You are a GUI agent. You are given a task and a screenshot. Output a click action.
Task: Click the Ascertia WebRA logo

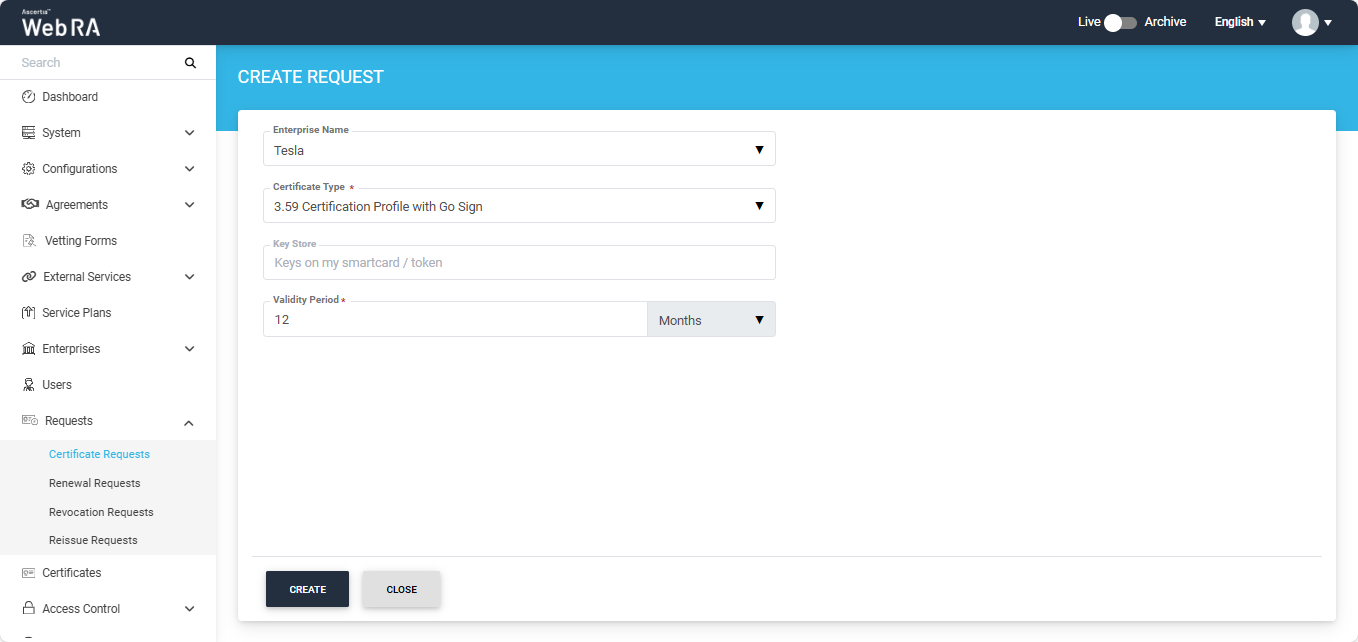[x=61, y=23]
